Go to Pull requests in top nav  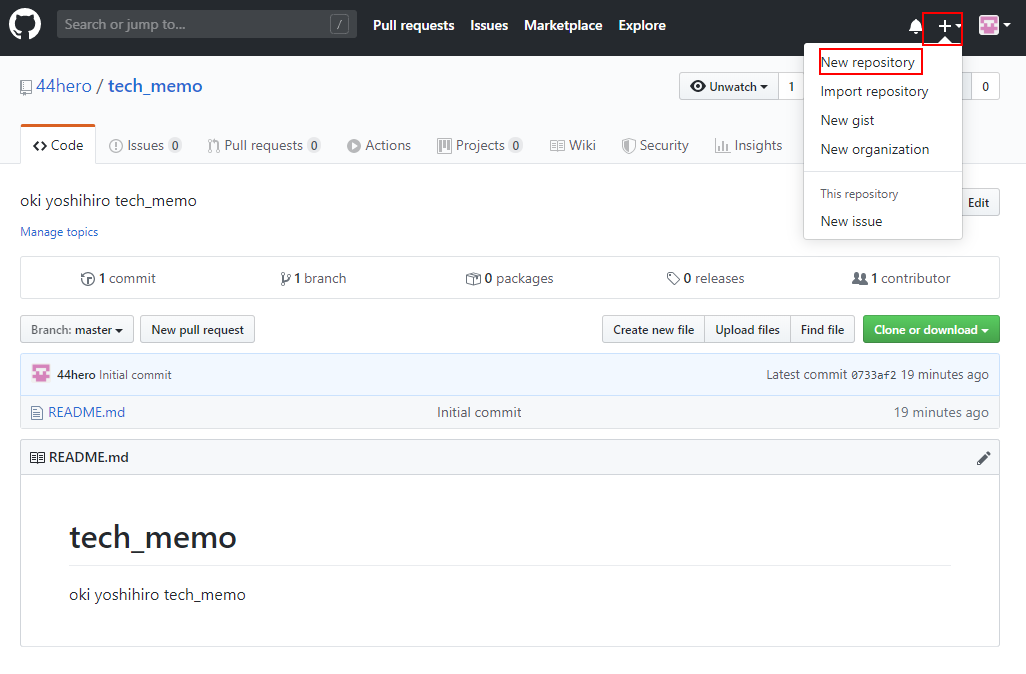414,26
